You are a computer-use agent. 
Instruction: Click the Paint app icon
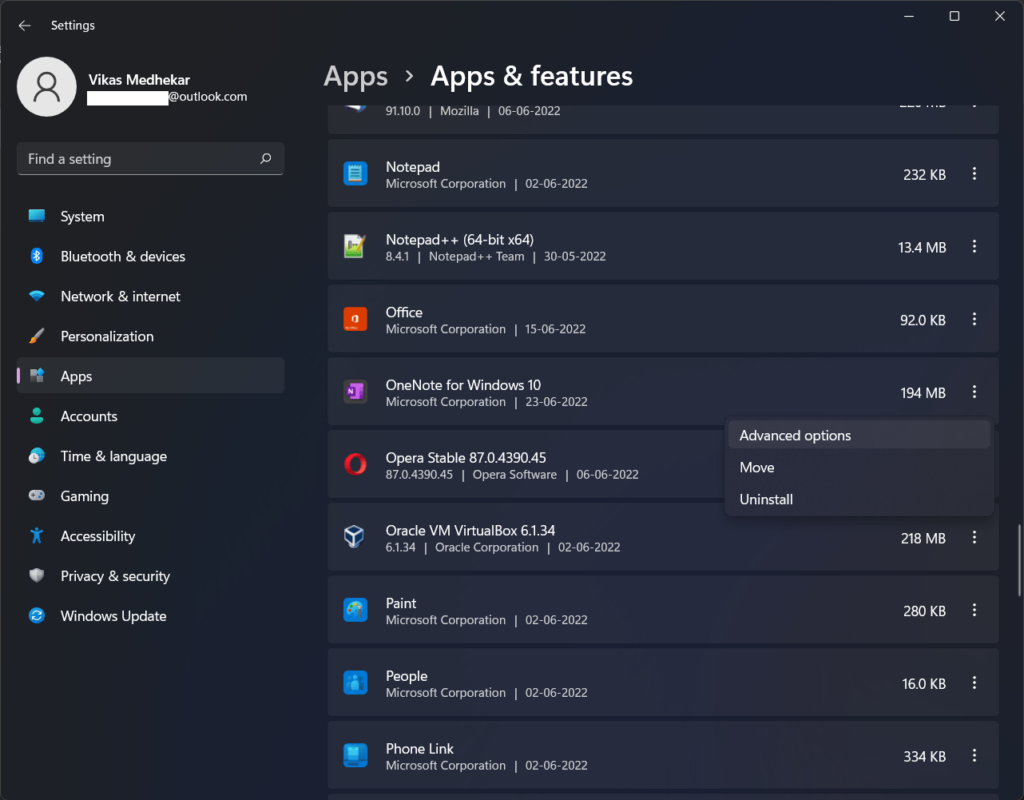click(x=355, y=610)
